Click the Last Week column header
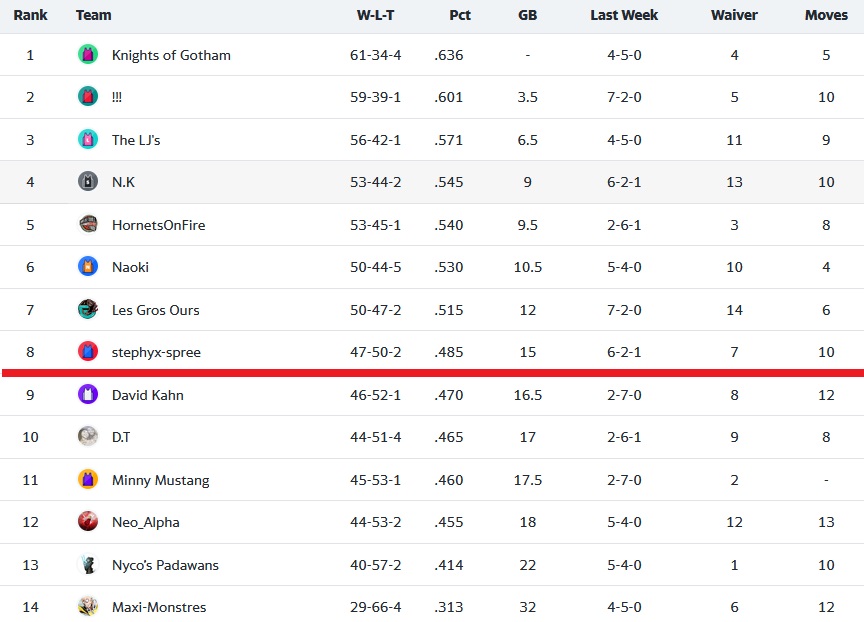This screenshot has width=864, height=622. pos(624,15)
